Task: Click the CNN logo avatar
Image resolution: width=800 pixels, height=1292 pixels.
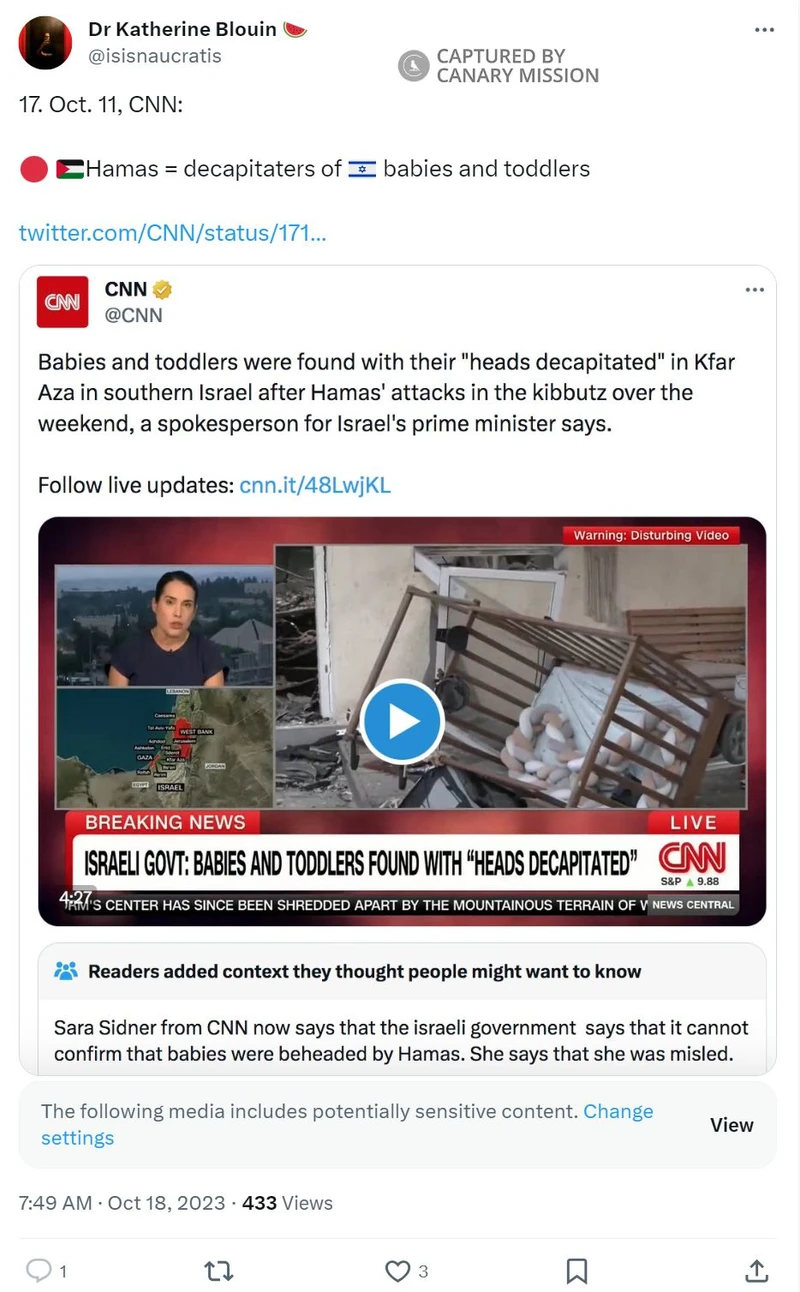Action: (63, 302)
